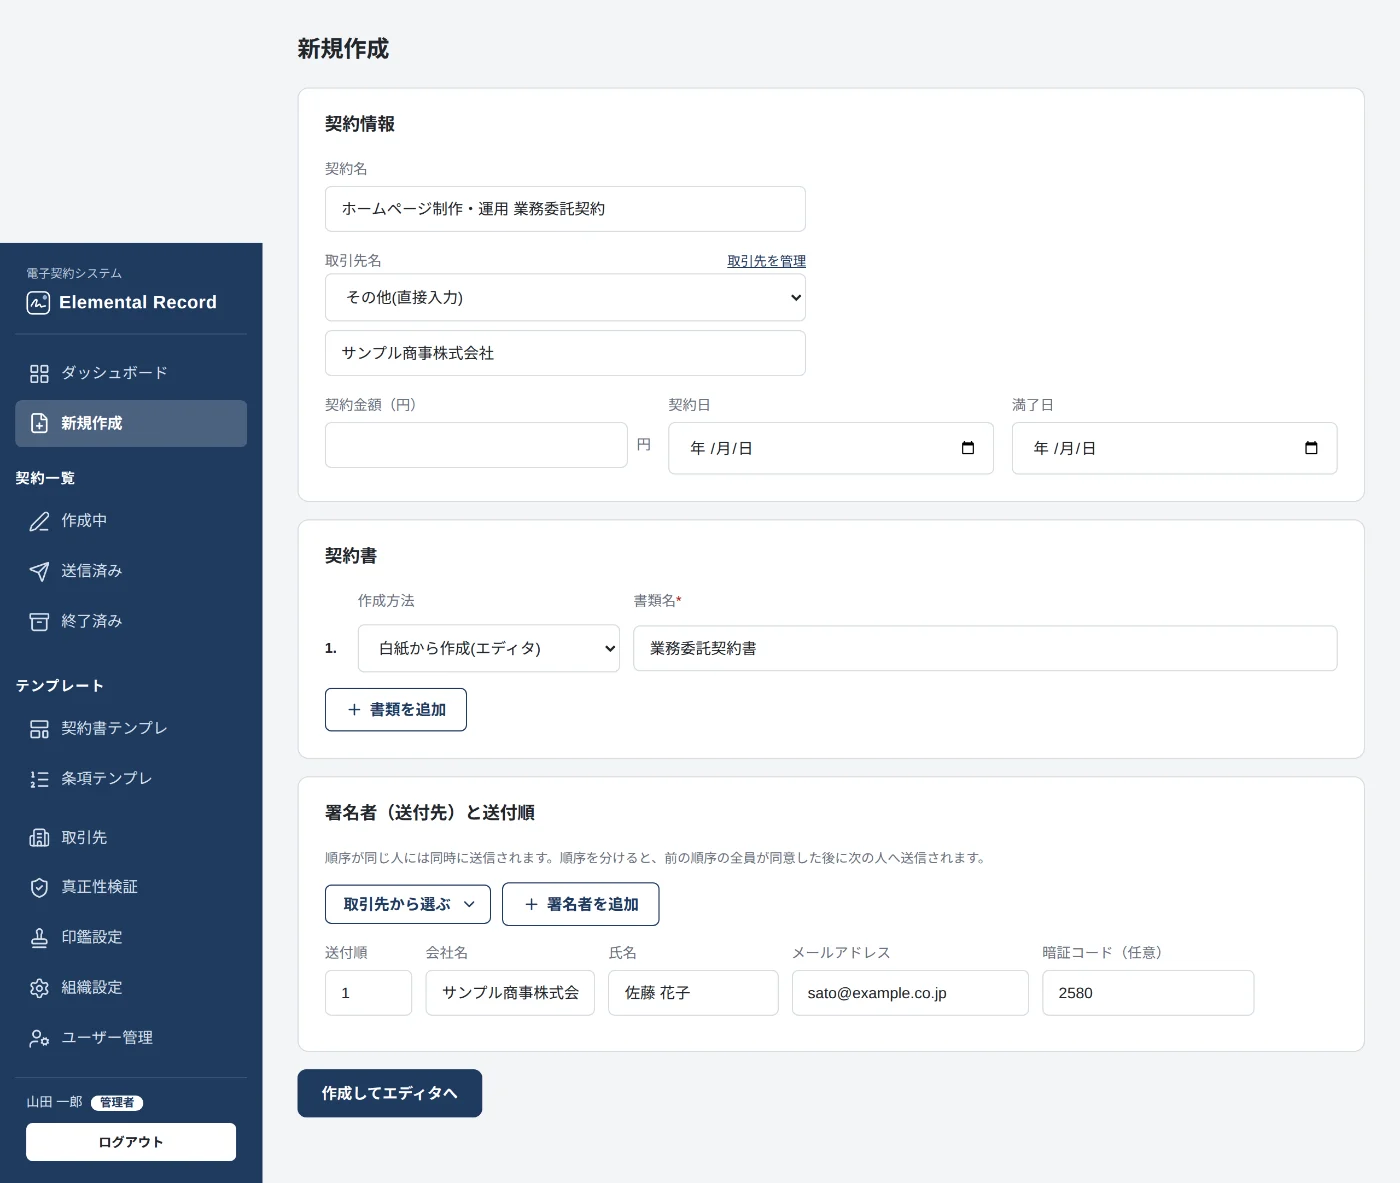Screen dimensions: 1400x1183
Task: Expand the 取引先名 dropdown その他(直接入力)
Action: pyautogui.click(x=565, y=297)
